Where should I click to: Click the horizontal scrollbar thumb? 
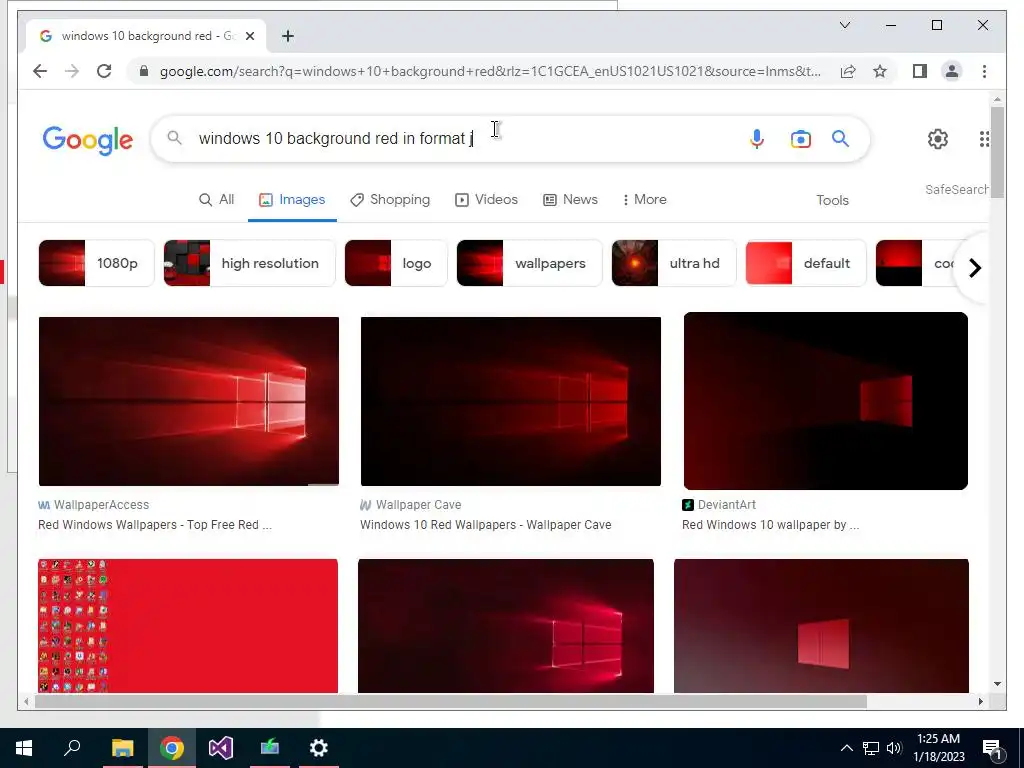pyautogui.click(x=451, y=701)
